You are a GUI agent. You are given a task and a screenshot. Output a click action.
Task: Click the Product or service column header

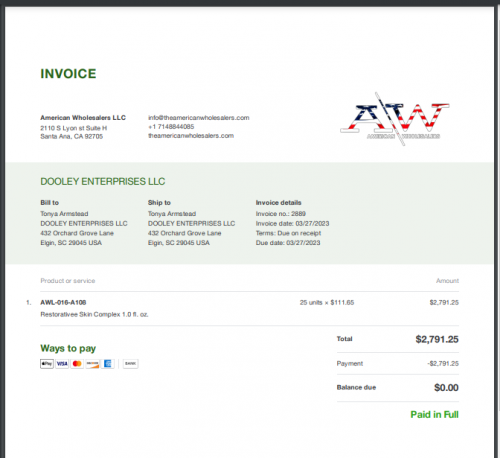(x=68, y=281)
